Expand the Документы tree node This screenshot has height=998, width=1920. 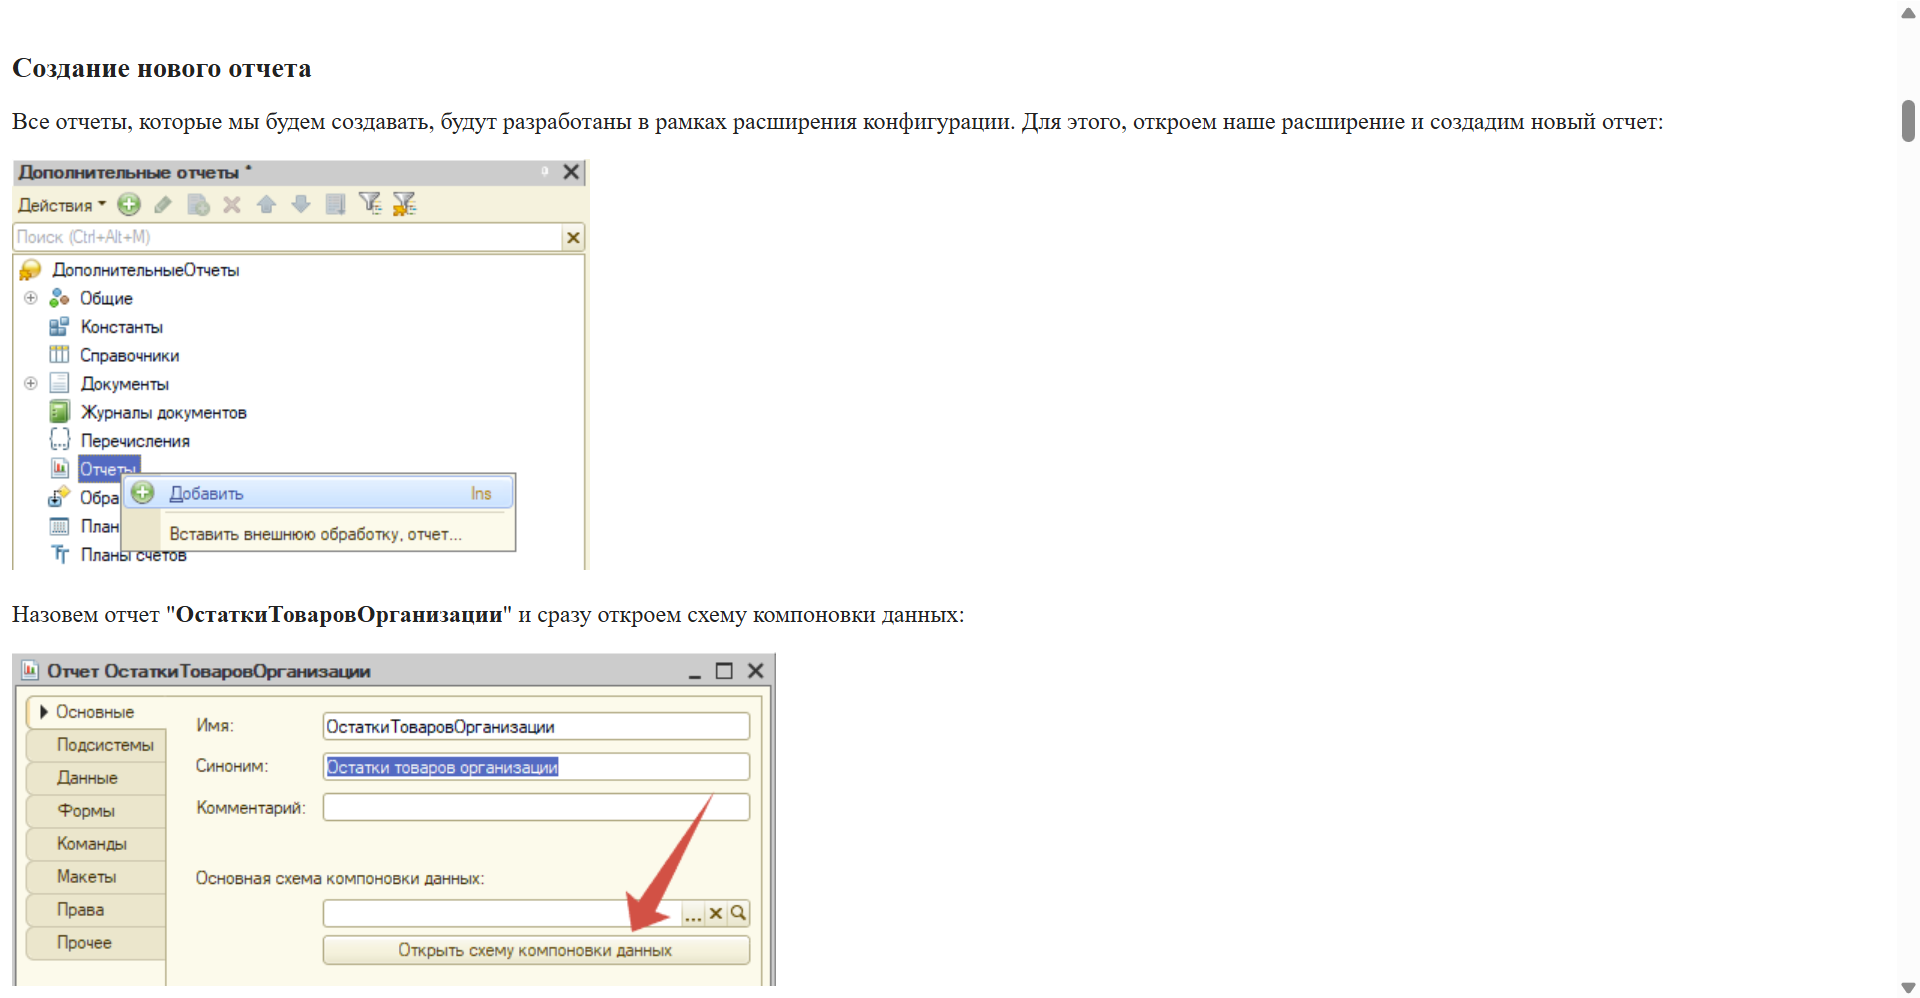(x=31, y=384)
